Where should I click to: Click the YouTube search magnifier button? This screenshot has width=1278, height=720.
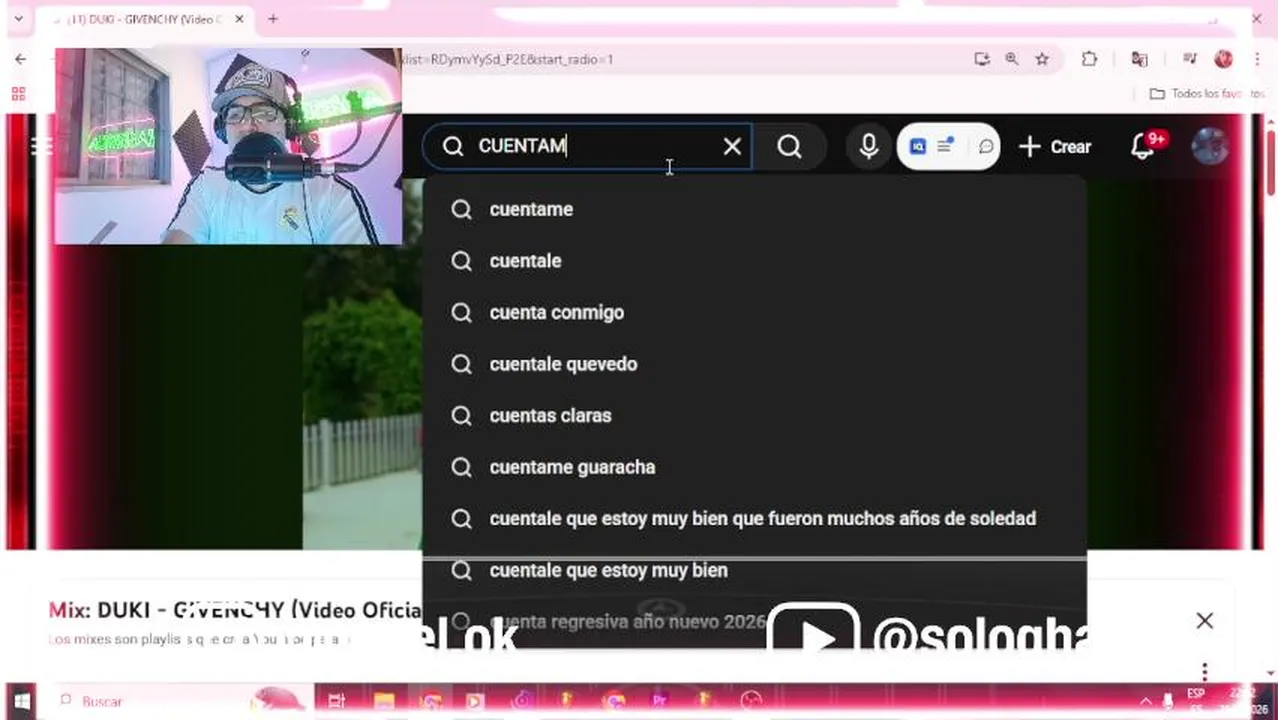click(x=789, y=147)
